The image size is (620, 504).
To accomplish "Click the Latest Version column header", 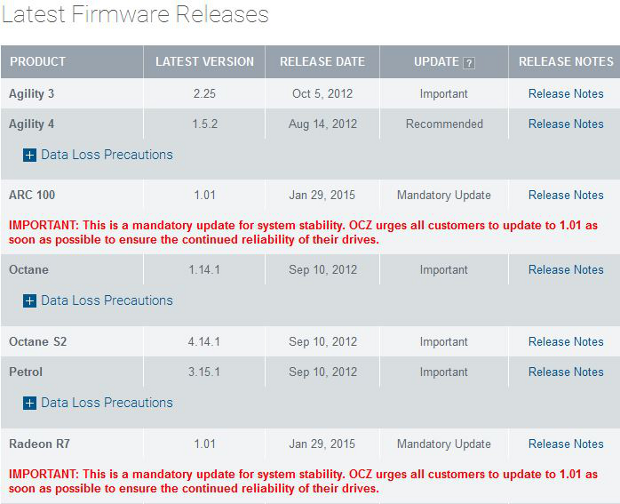I will pyautogui.click(x=205, y=62).
